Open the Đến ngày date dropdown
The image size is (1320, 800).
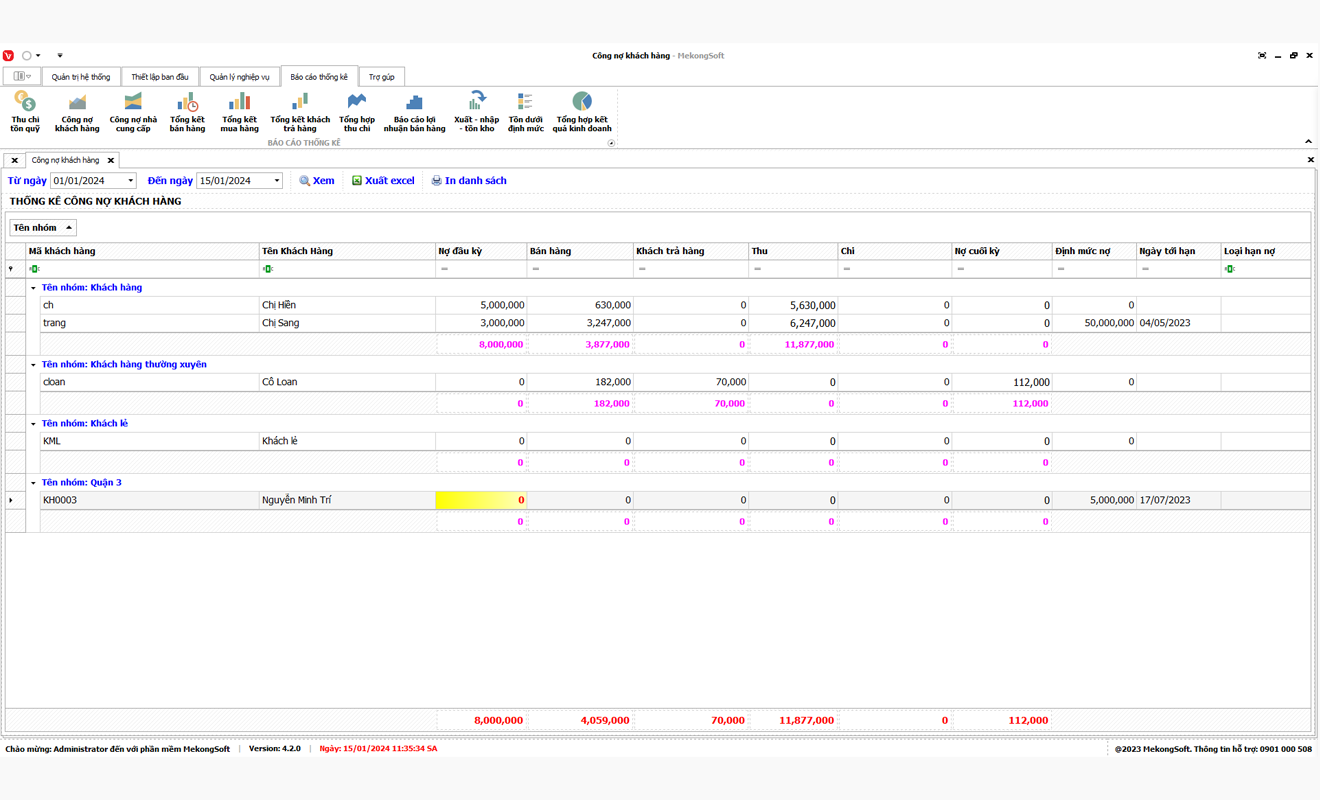coord(277,181)
